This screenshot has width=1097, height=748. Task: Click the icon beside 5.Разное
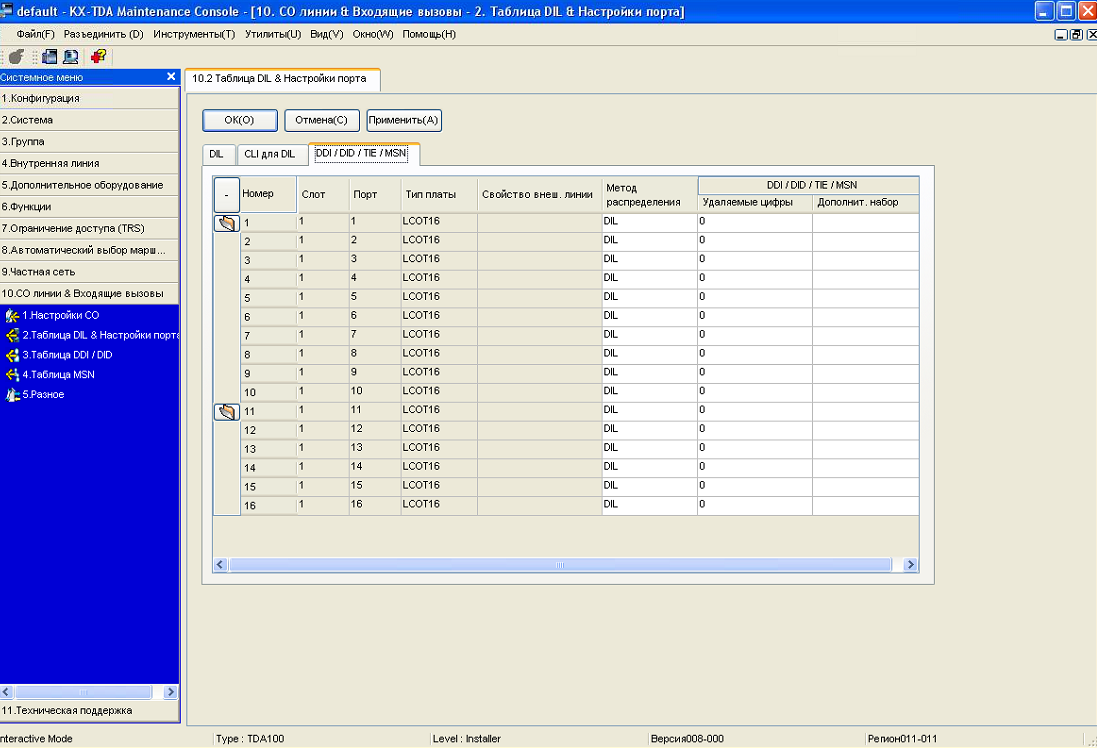pos(12,395)
